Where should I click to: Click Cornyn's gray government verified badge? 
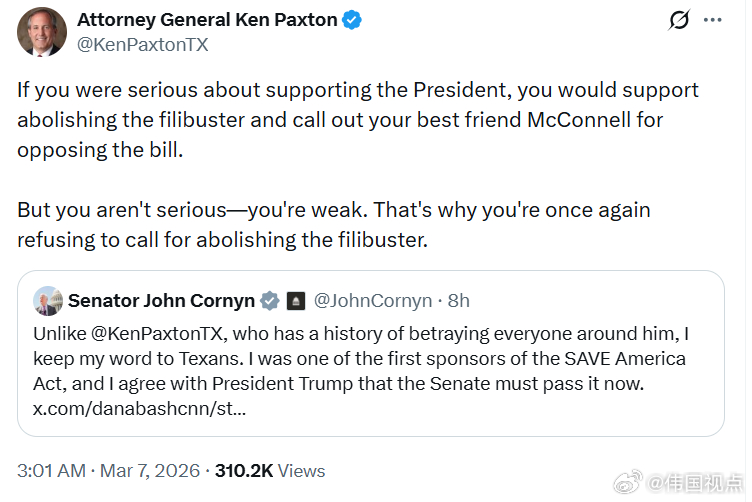coord(270,300)
